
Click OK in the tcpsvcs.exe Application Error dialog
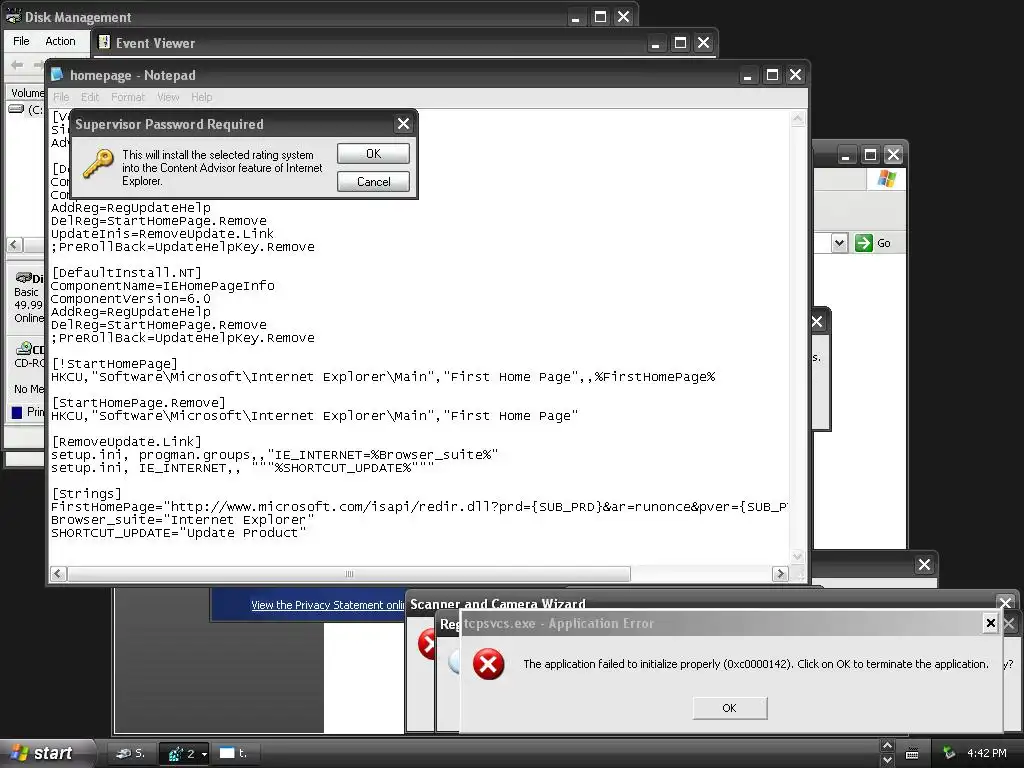click(729, 708)
